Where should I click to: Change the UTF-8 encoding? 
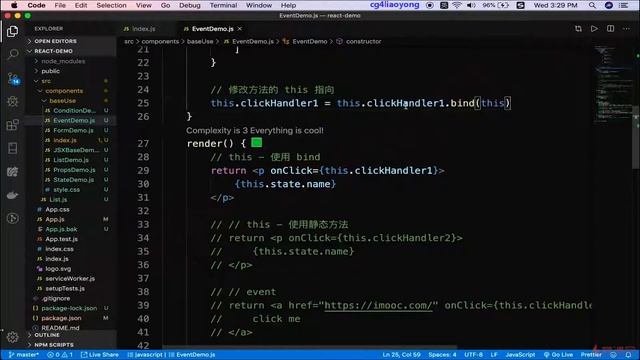[x=473, y=355]
